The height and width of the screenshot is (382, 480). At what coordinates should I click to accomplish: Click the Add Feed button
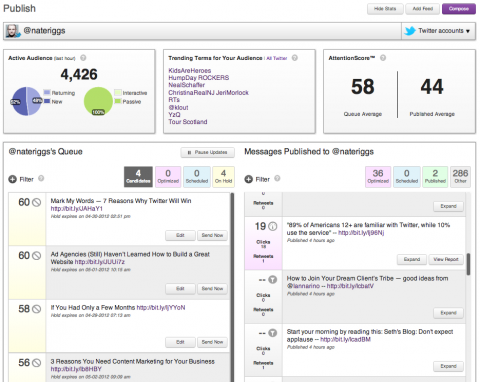click(423, 9)
